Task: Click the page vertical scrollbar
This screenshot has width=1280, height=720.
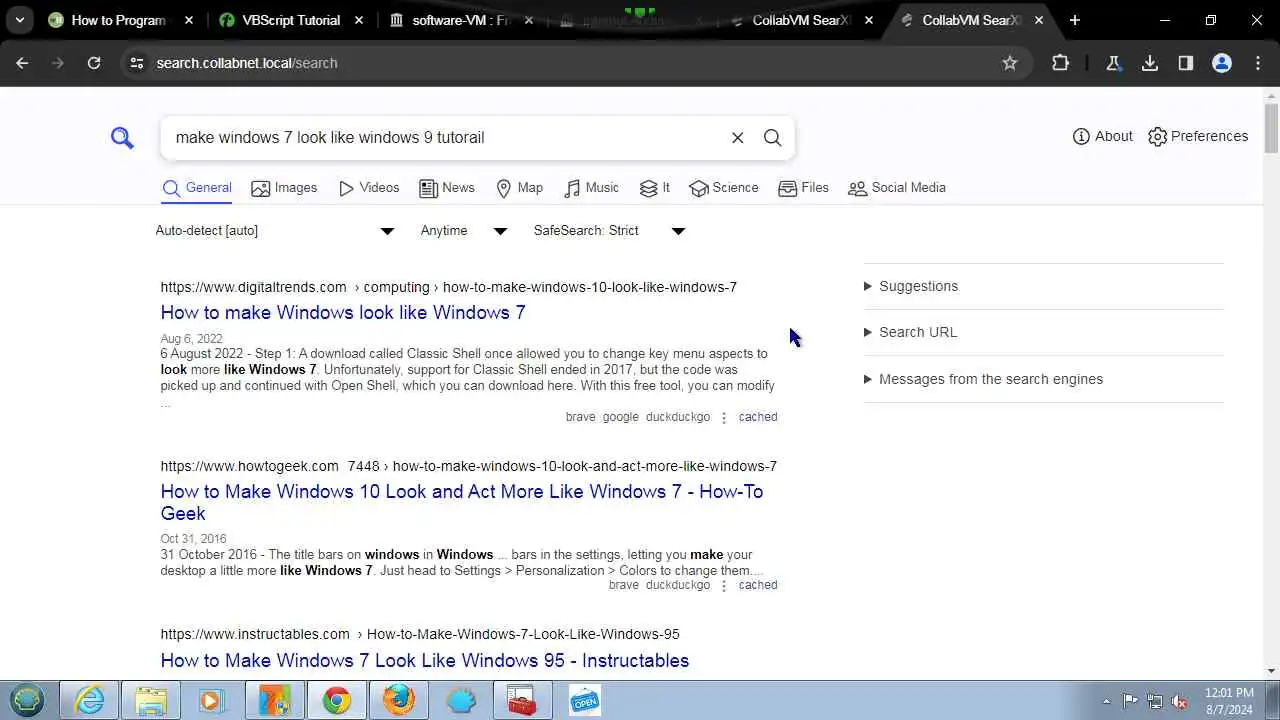Action: pyautogui.click(x=1271, y=128)
